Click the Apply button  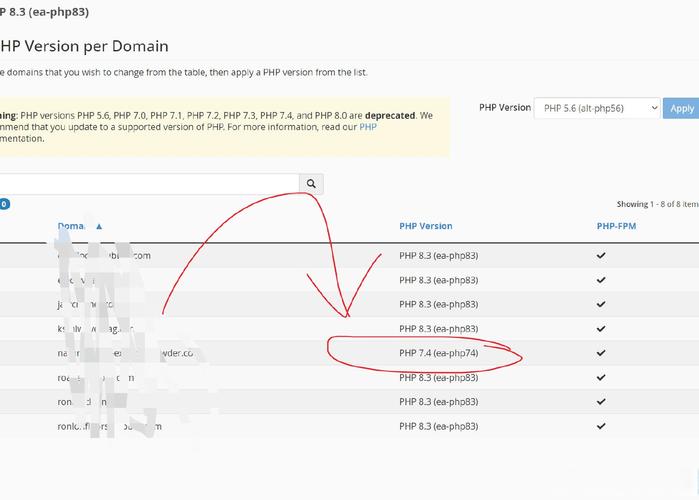[x=681, y=108]
